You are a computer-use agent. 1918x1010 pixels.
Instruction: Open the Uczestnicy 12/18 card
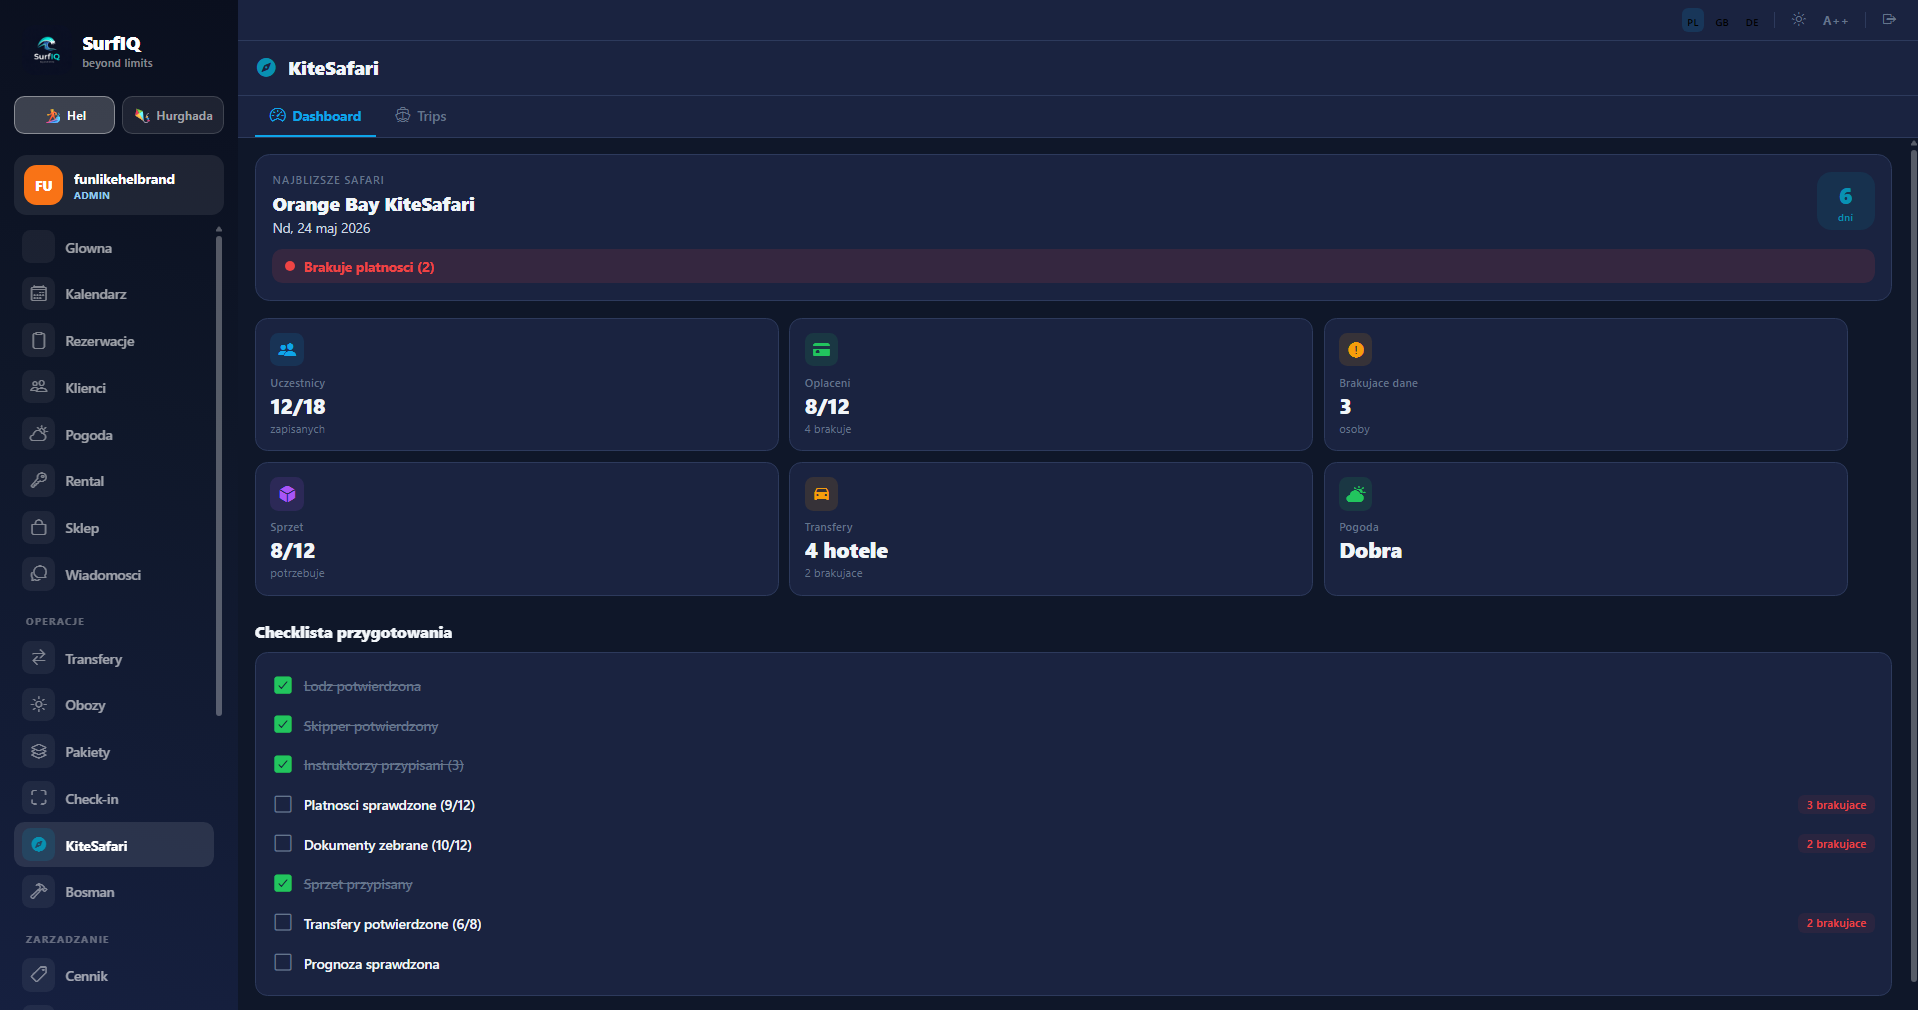pyautogui.click(x=517, y=385)
